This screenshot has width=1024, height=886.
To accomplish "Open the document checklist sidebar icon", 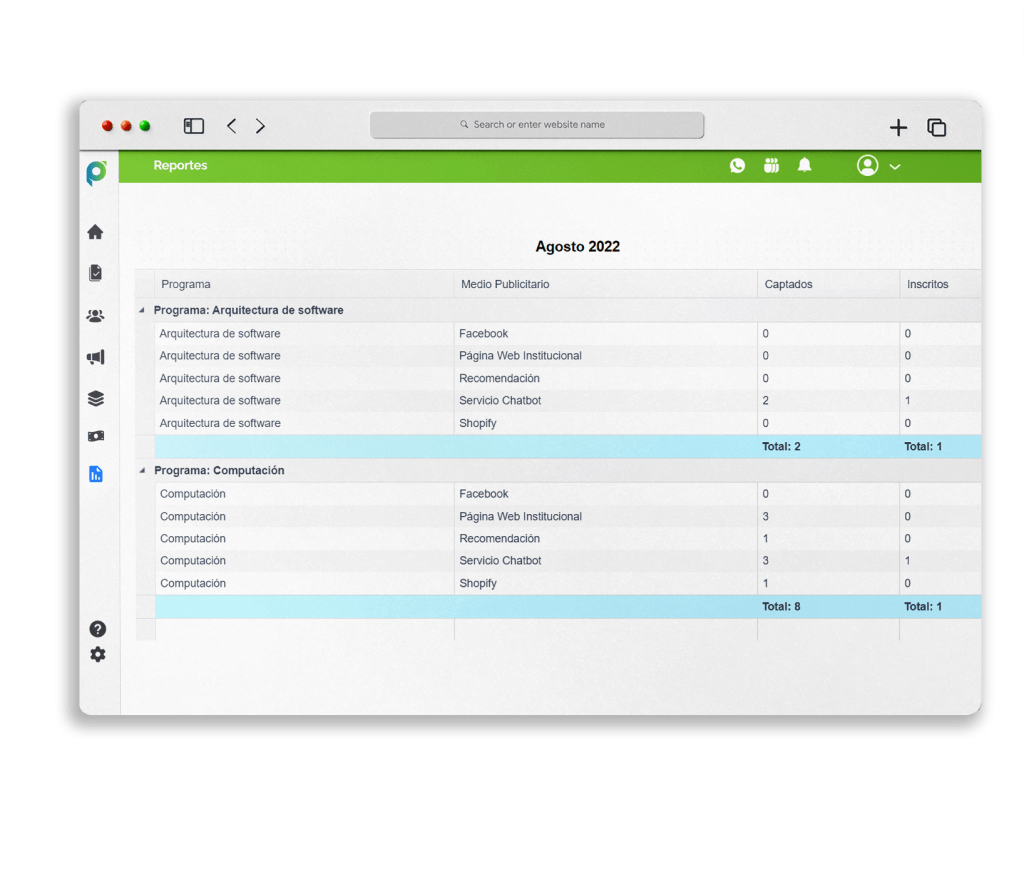I will [95, 272].
